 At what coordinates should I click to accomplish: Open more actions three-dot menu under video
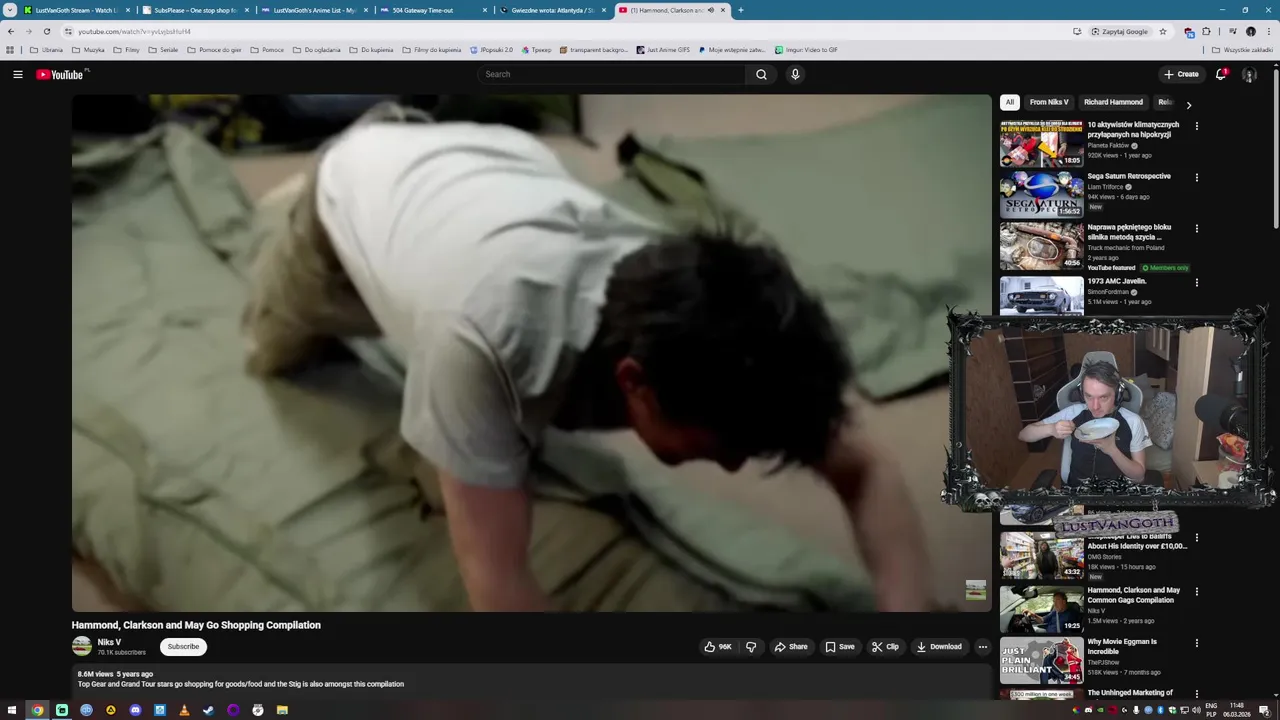[x=982, y=647]
